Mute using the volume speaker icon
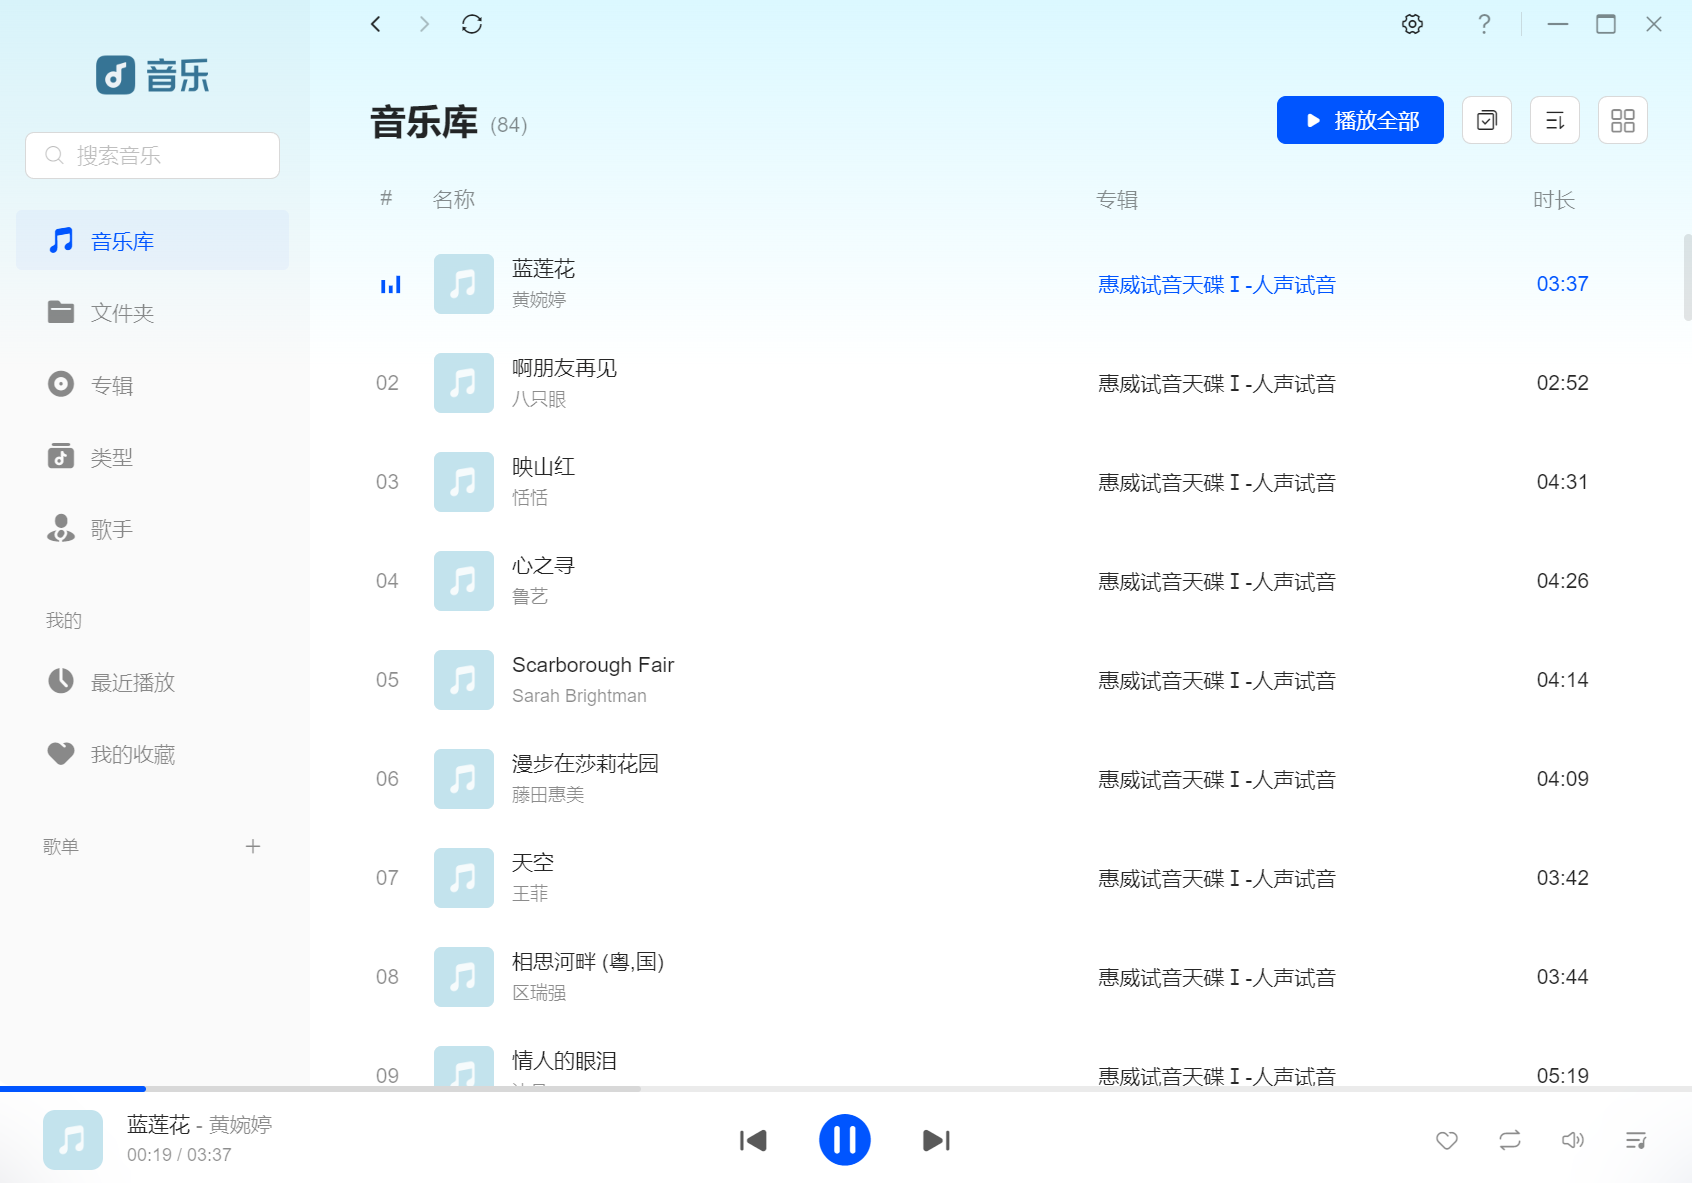Image resolution: width=1692 pixels, height=1183 pixels. (1573, 1140)
